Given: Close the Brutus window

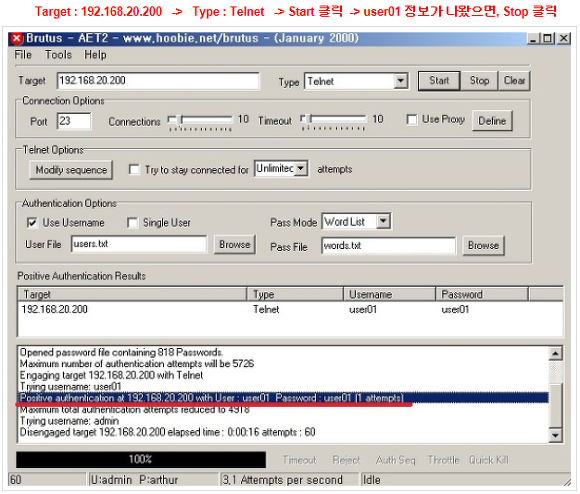Looking at the screenshot, I should click(564, 38).
